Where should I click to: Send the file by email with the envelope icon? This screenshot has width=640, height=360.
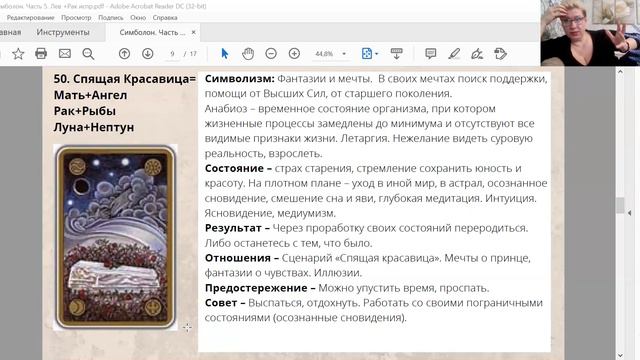[65, 53]
